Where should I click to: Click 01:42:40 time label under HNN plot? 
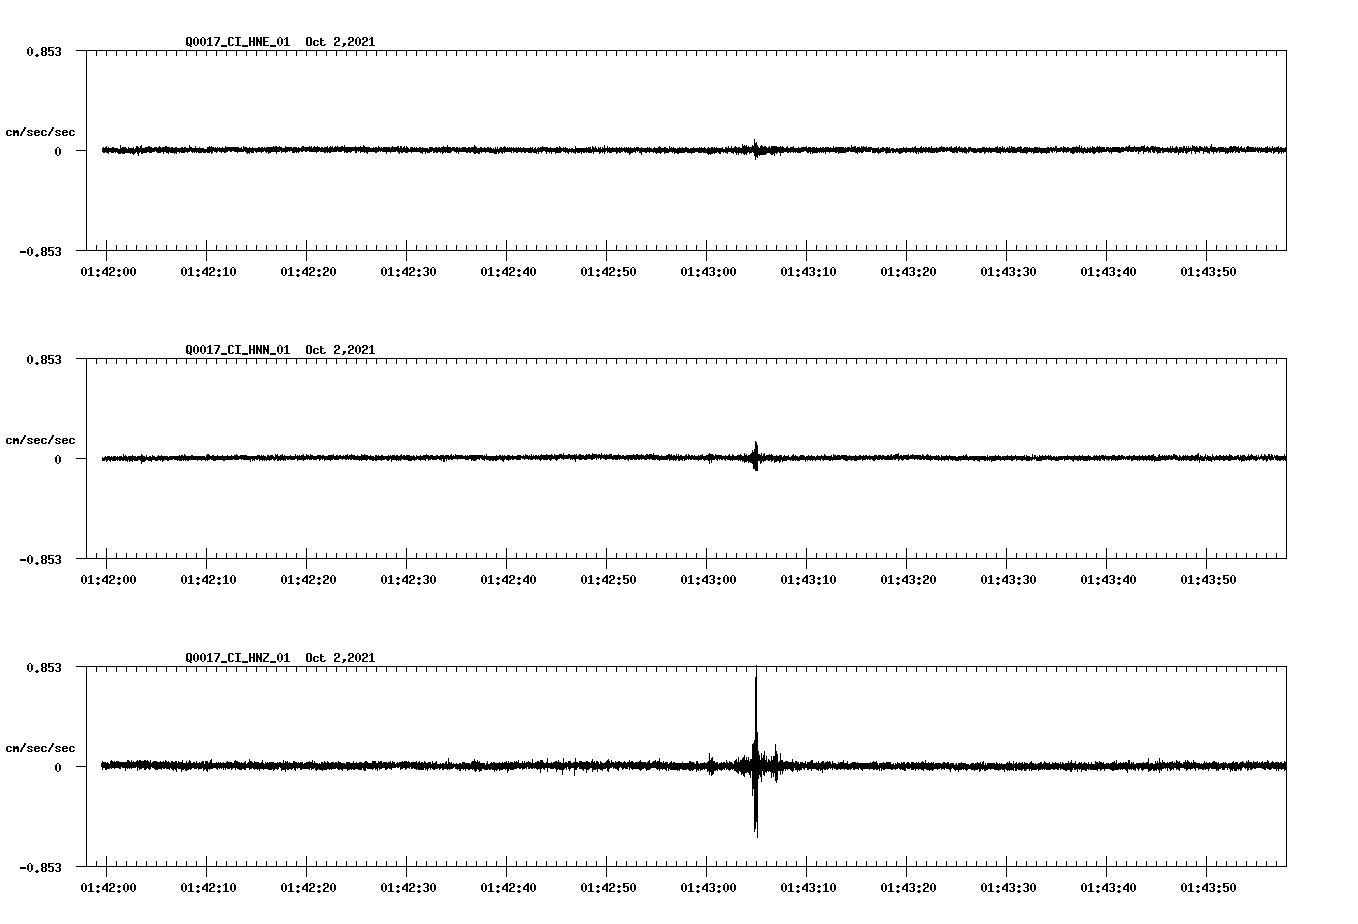(508, 580)
